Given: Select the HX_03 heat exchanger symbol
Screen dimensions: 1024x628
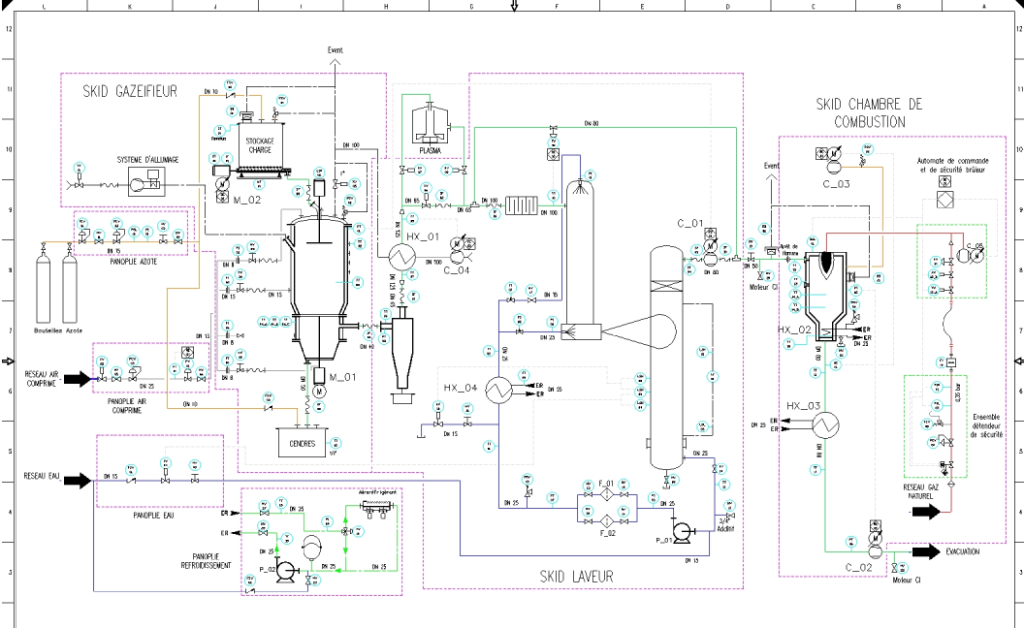Looking at the screenshot, I should pyautogui.click(x=824, y=424).
